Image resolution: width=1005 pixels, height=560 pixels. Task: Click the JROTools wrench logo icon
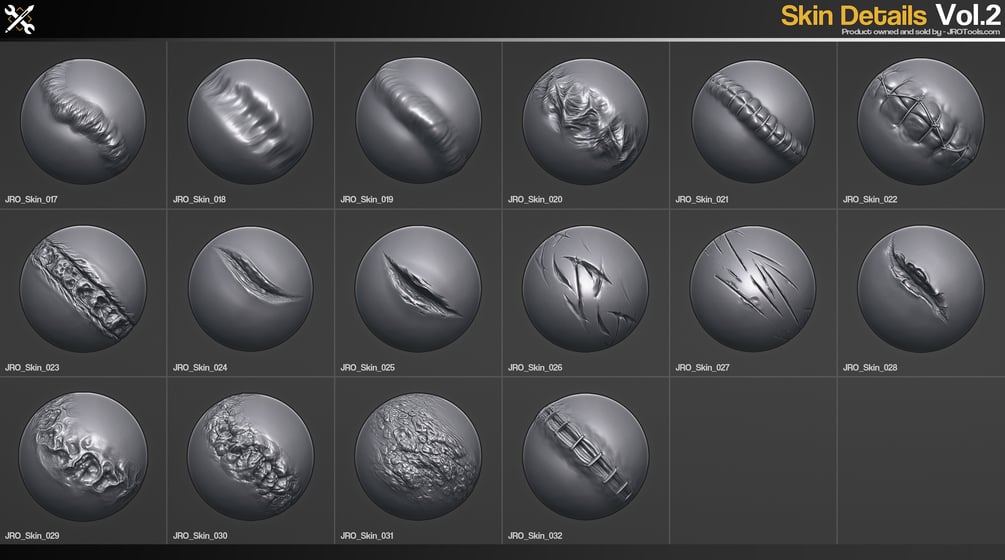click(x=20, y=19)
